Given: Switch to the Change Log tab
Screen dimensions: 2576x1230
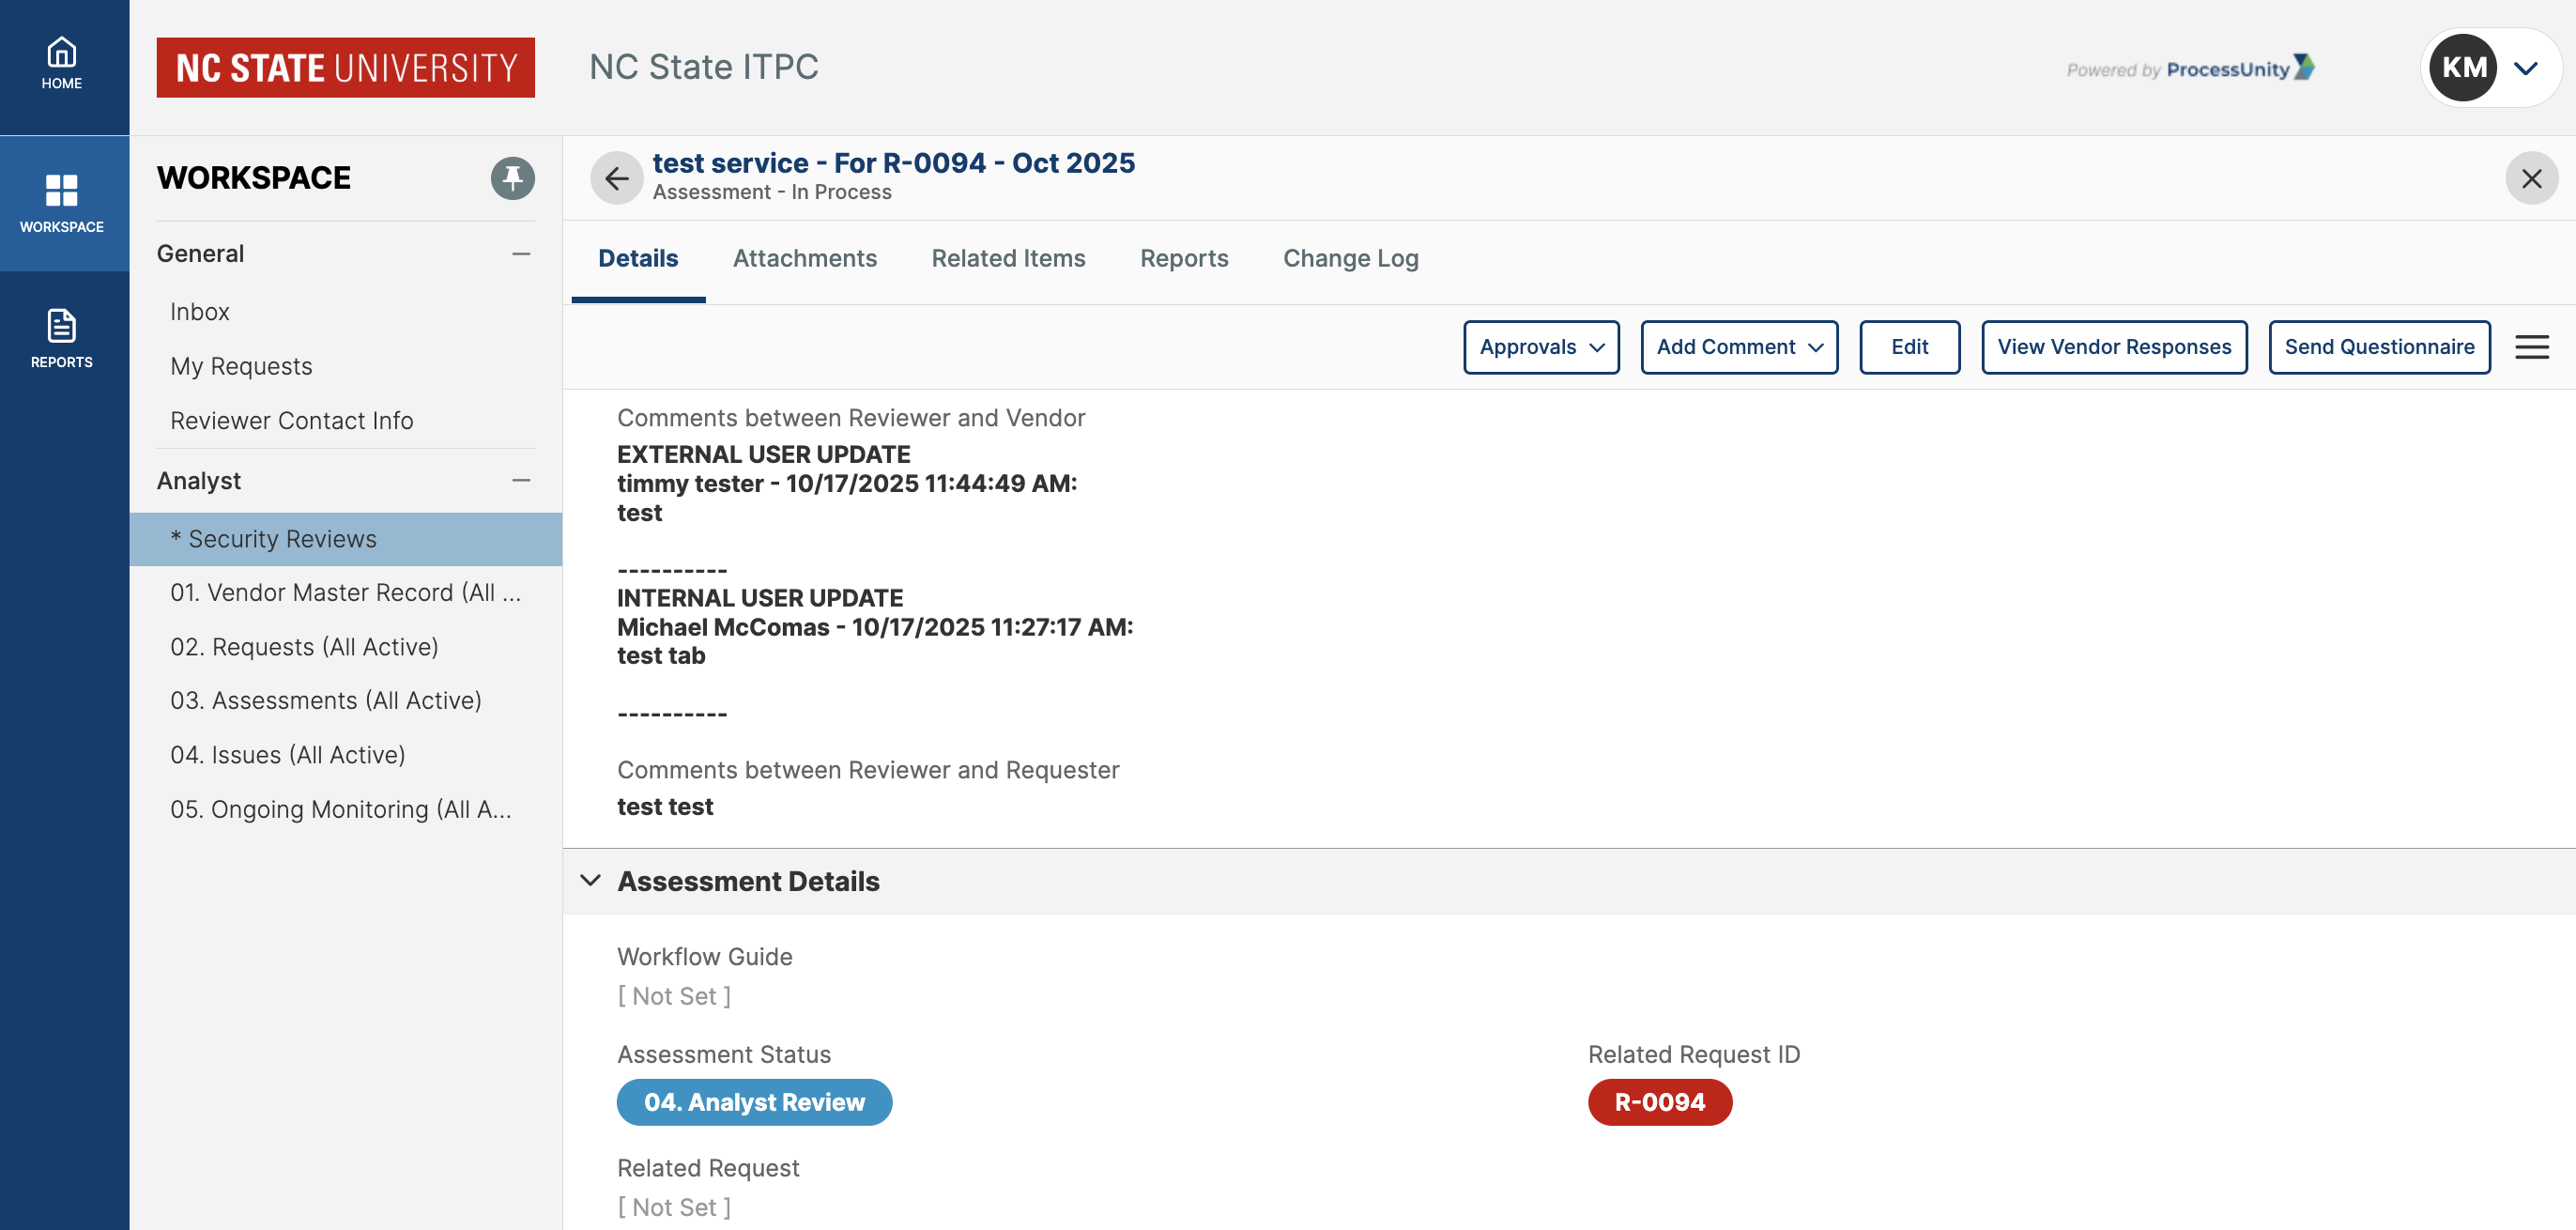Looking at the screenshot, I should (1350, 259).
